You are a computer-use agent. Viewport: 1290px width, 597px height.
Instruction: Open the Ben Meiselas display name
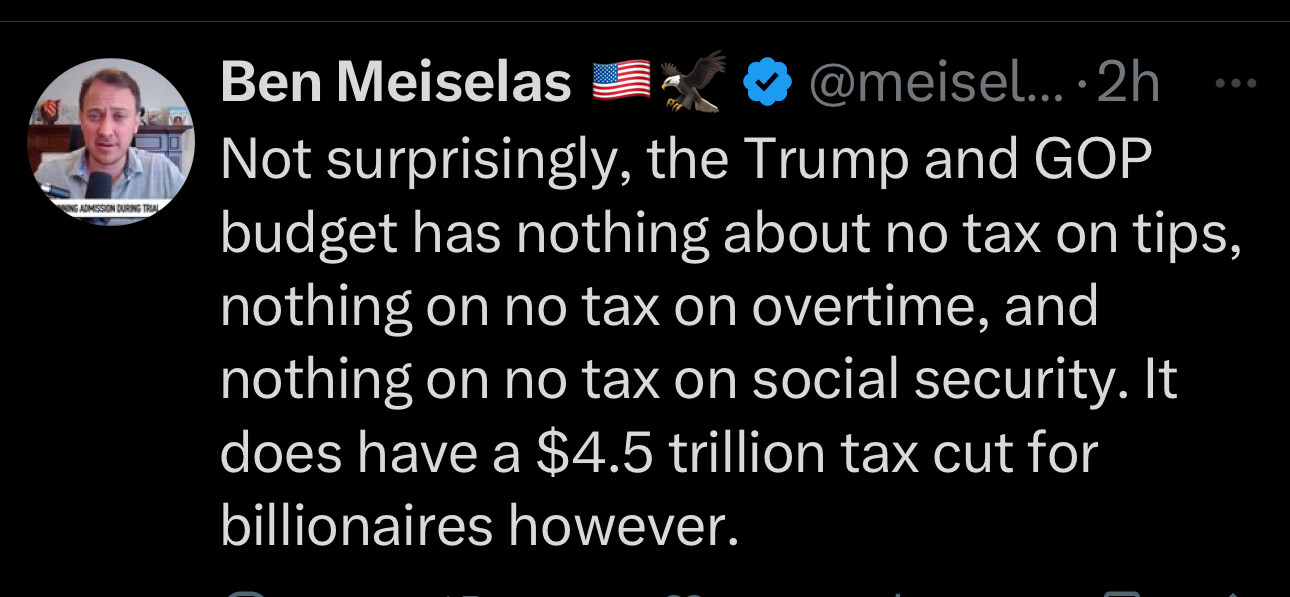click(x=395, y=83)
